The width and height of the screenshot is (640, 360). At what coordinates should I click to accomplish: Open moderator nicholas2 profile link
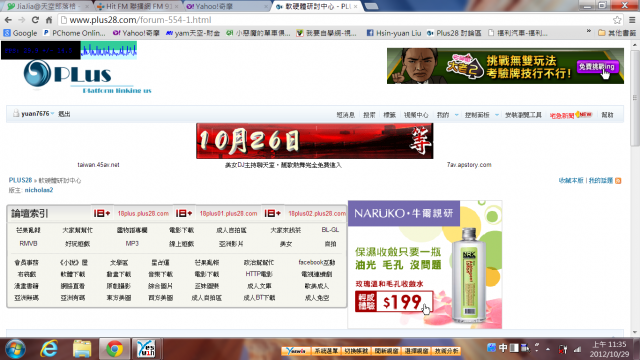pos(39,190)
